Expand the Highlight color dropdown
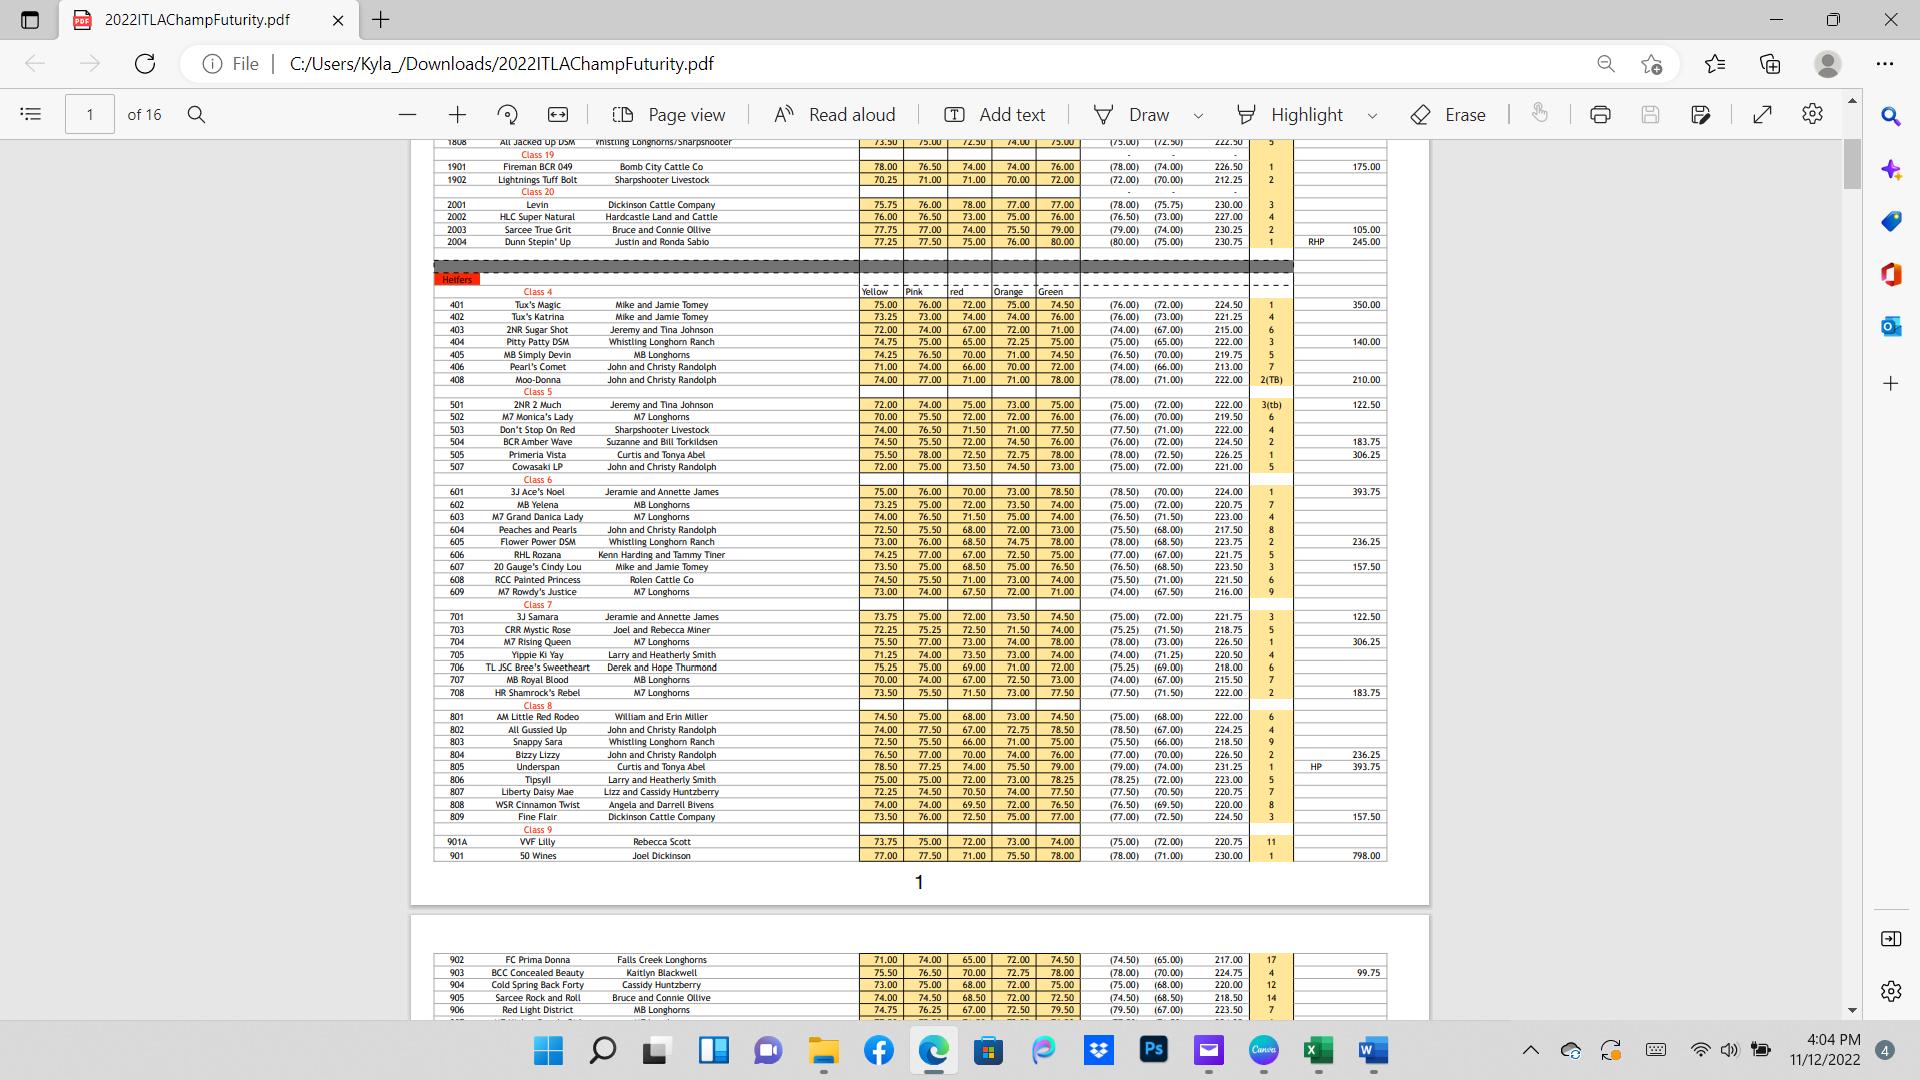This screenshot has height=1080, width=1920. click(x=1372, y=116)
